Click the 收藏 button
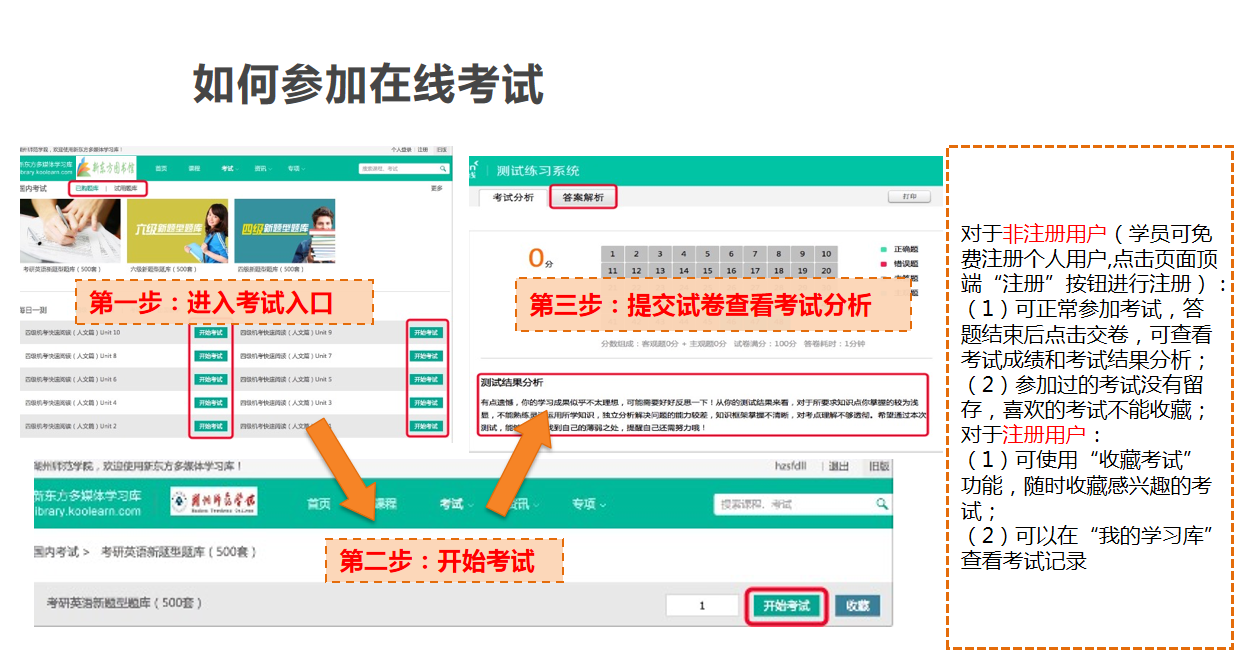The image size is (1246, 670). point(858,605)
